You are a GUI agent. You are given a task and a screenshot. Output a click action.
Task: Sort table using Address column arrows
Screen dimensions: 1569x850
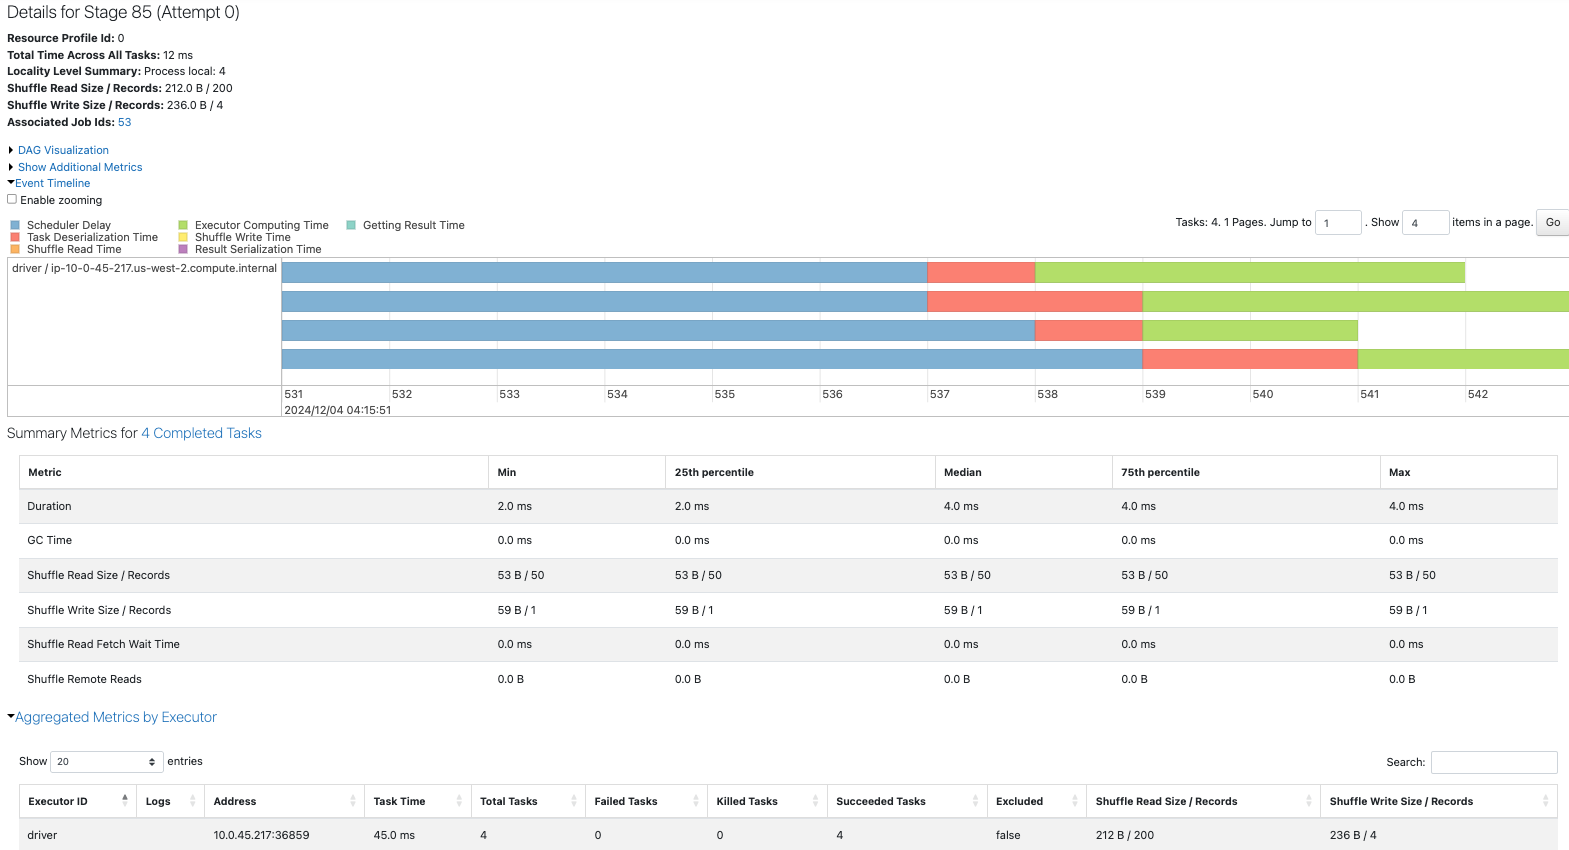click(x=353, y=801)
